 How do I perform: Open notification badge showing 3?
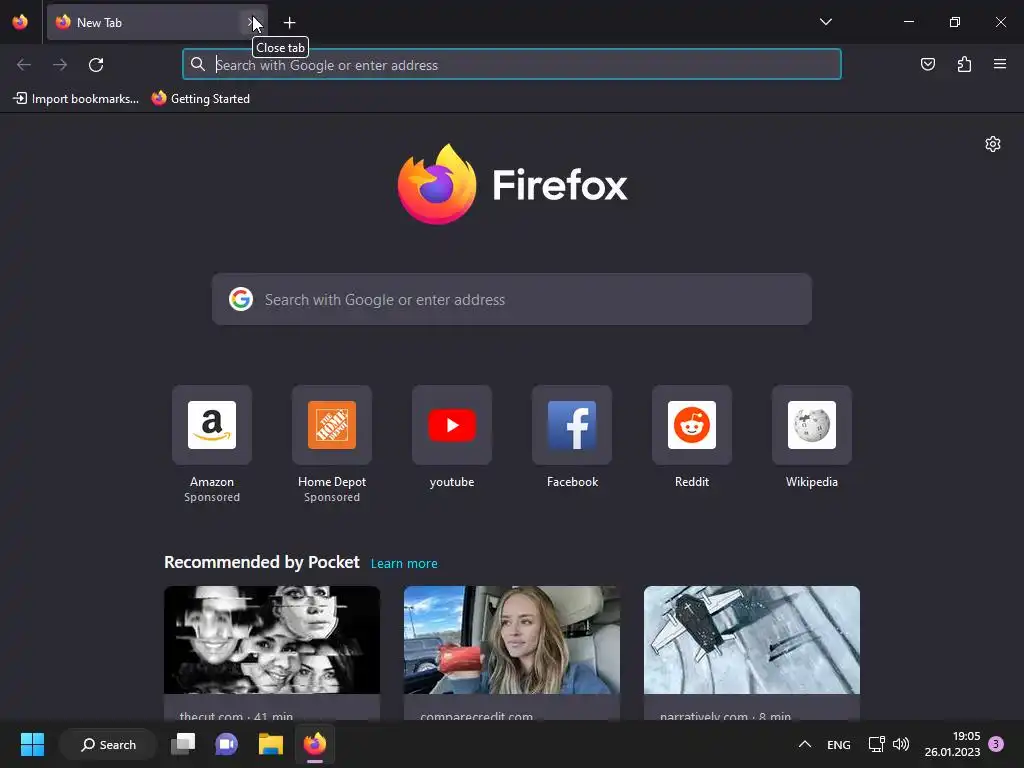(x=996, y=744)
